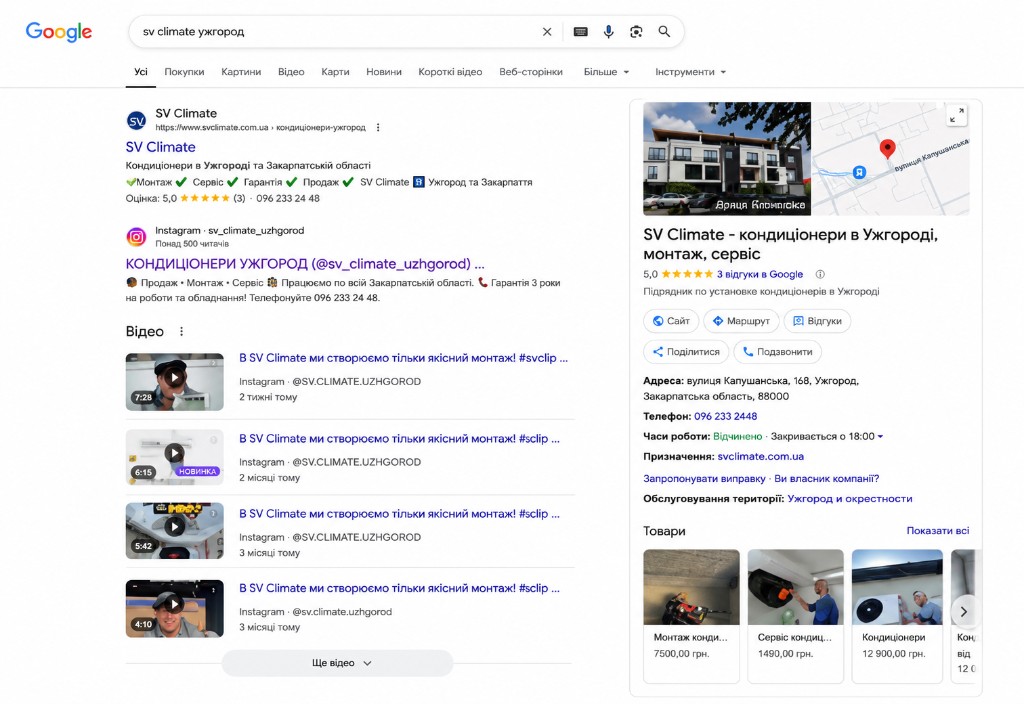Open the Google logo homepage link
This screenshot has width=1024, height=704.
pos(59,31)
